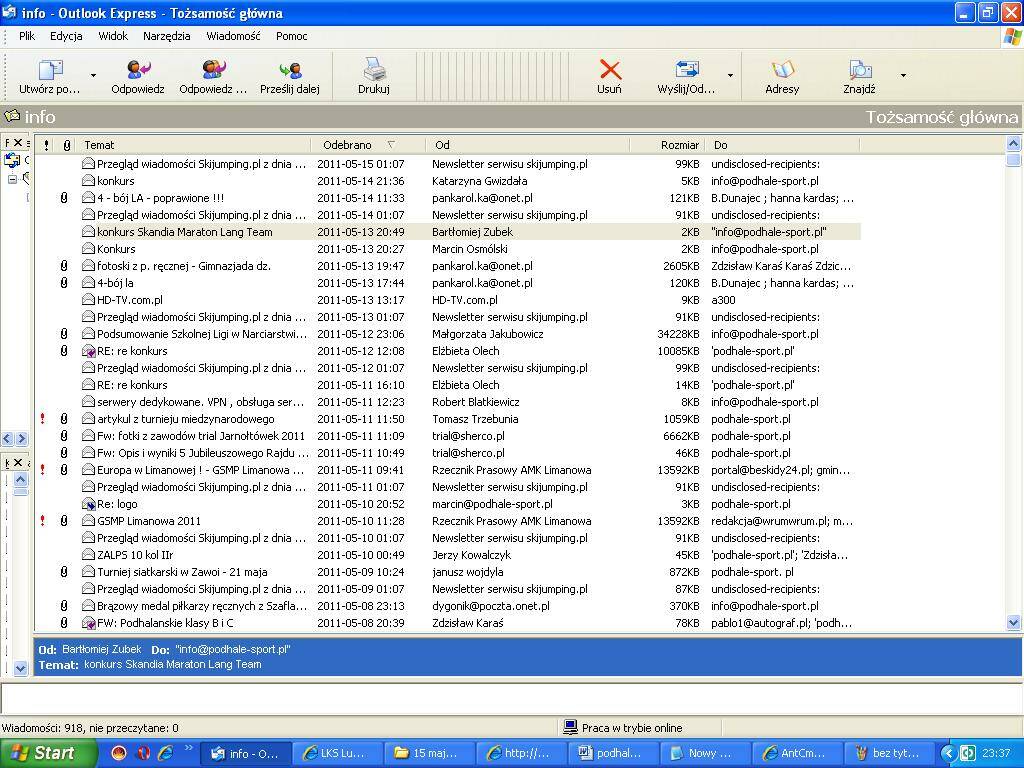Sort messages by Odebrano column header
This screenshot has width=1024, height=768.
(368, 145)
